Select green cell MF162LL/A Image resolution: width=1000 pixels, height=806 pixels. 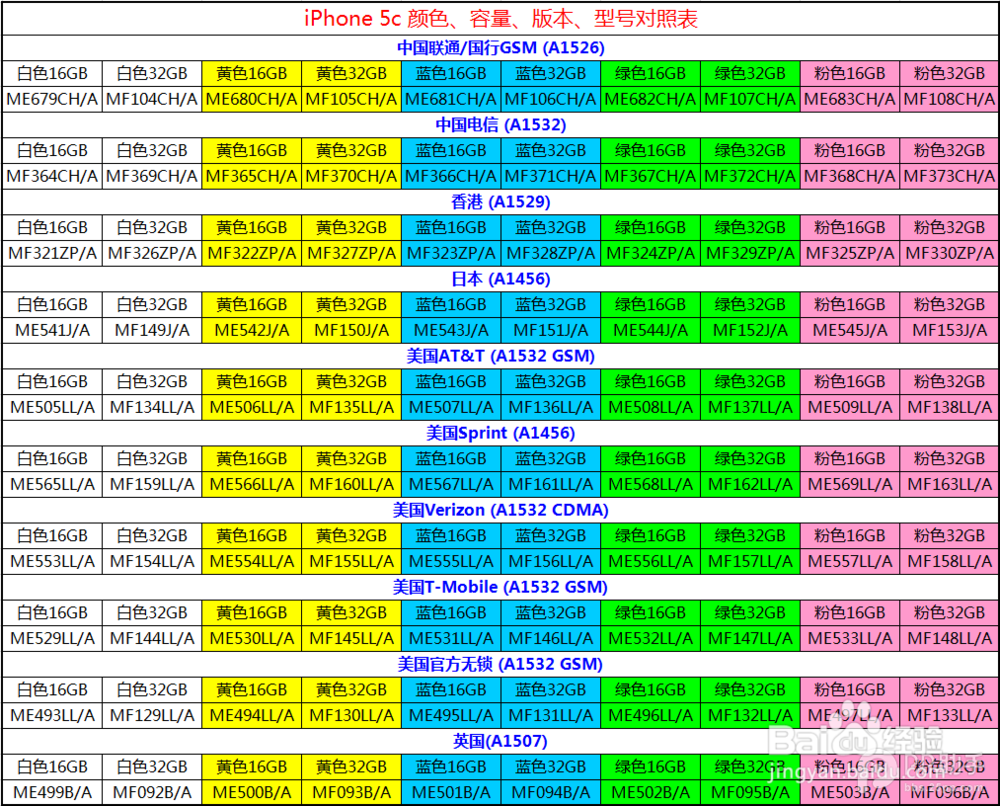click(x=750, y=485)
